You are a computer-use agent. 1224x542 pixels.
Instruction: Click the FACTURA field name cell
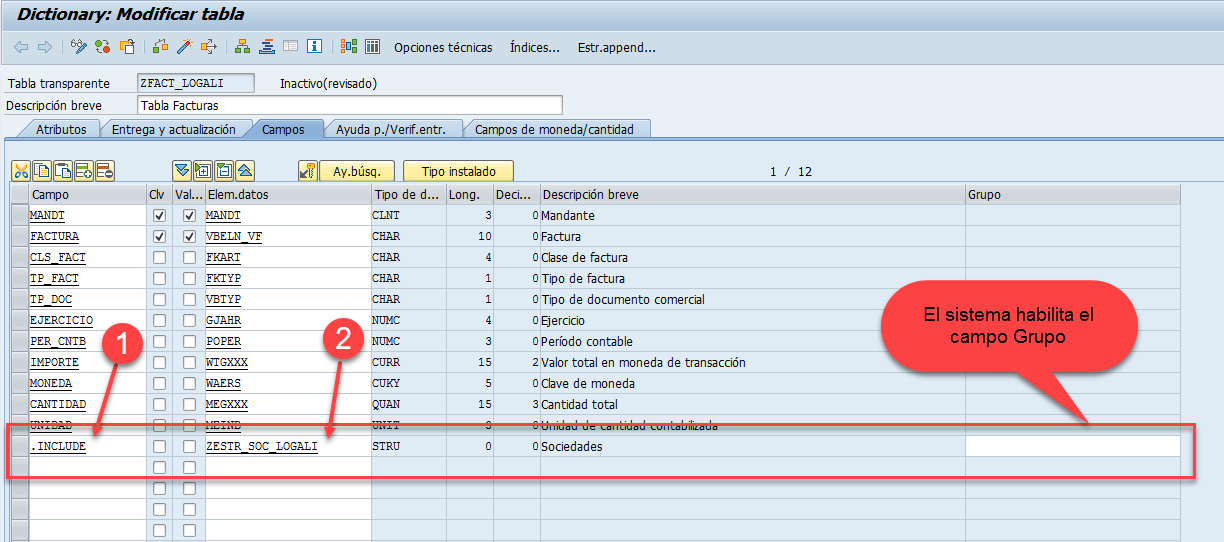pos(87,237)
